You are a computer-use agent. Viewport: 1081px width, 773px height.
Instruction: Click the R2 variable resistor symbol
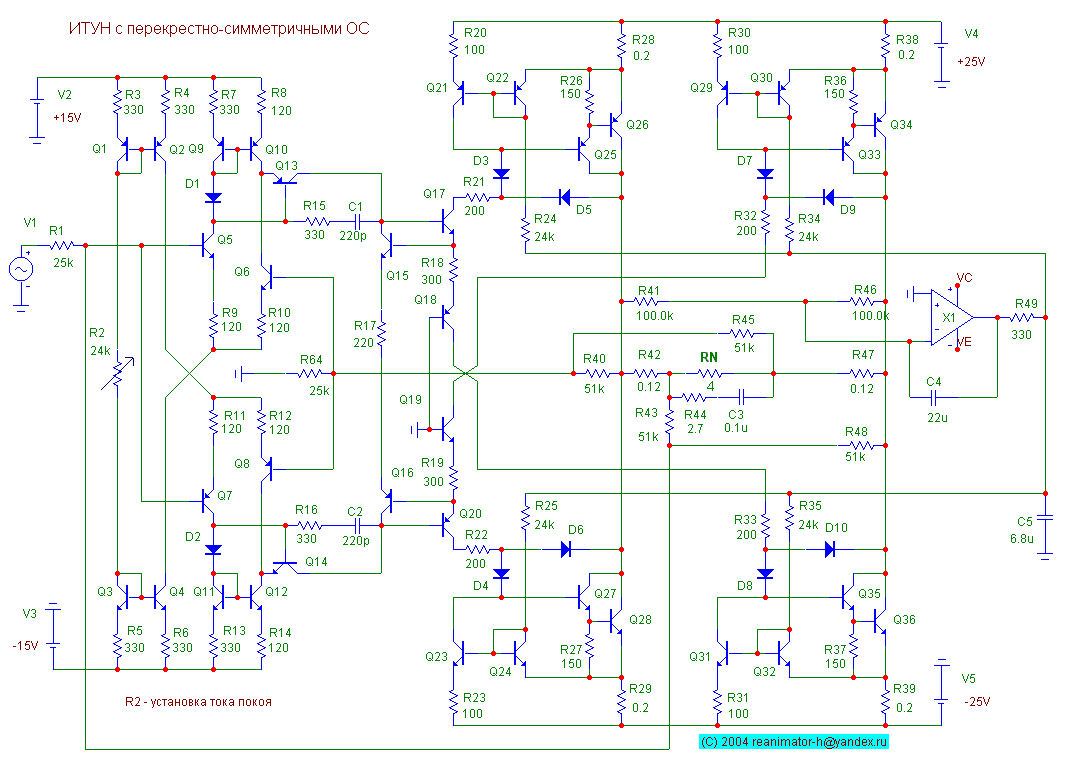[118, 373]
